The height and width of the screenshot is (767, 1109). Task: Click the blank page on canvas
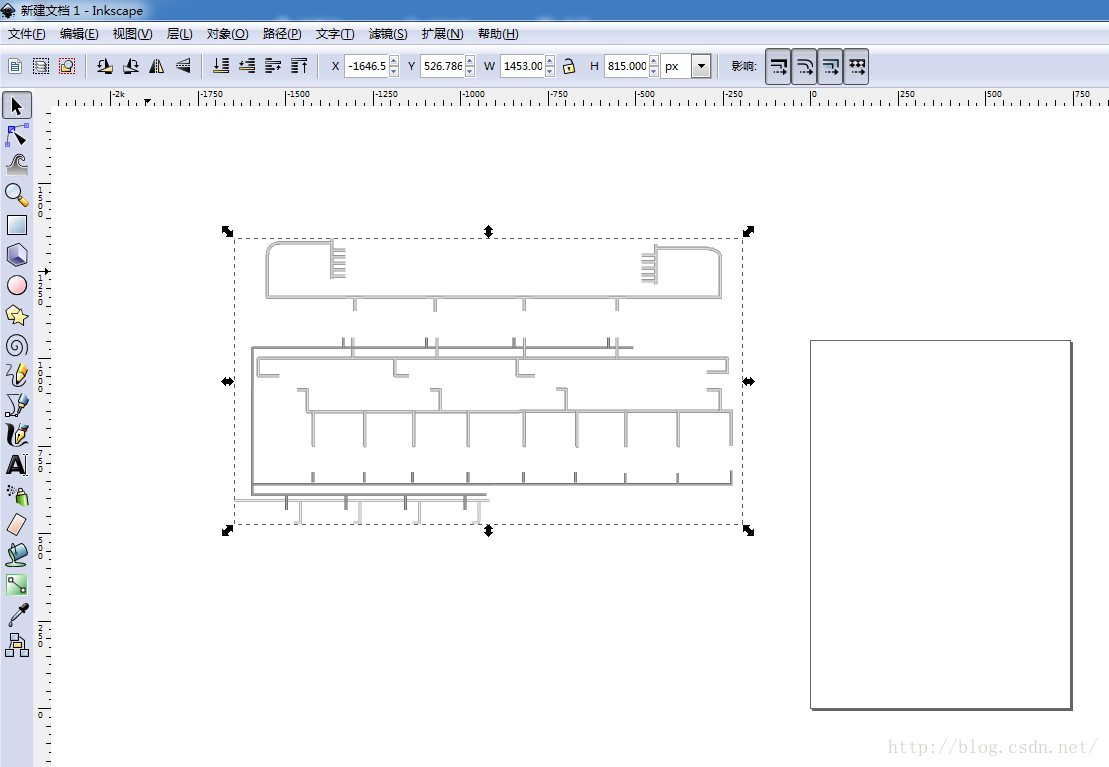(x=941, y=524)
